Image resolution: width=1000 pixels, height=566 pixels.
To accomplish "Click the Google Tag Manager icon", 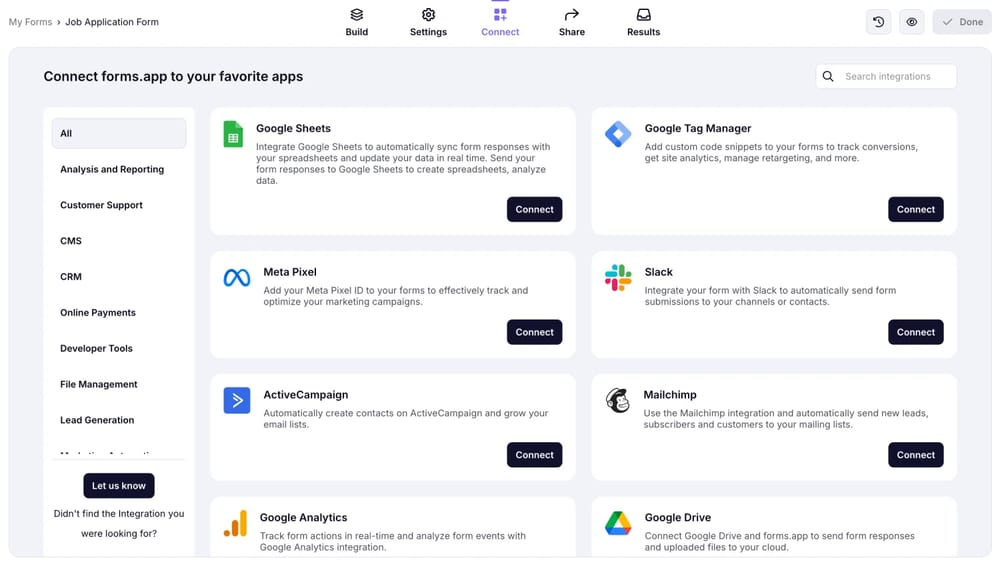I will [x=618, y=134].
